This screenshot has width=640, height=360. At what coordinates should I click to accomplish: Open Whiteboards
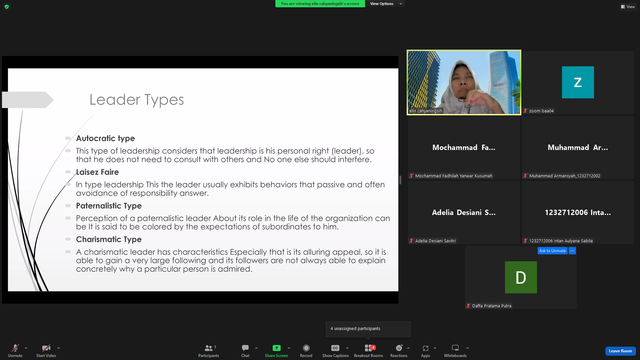[455, 350]
